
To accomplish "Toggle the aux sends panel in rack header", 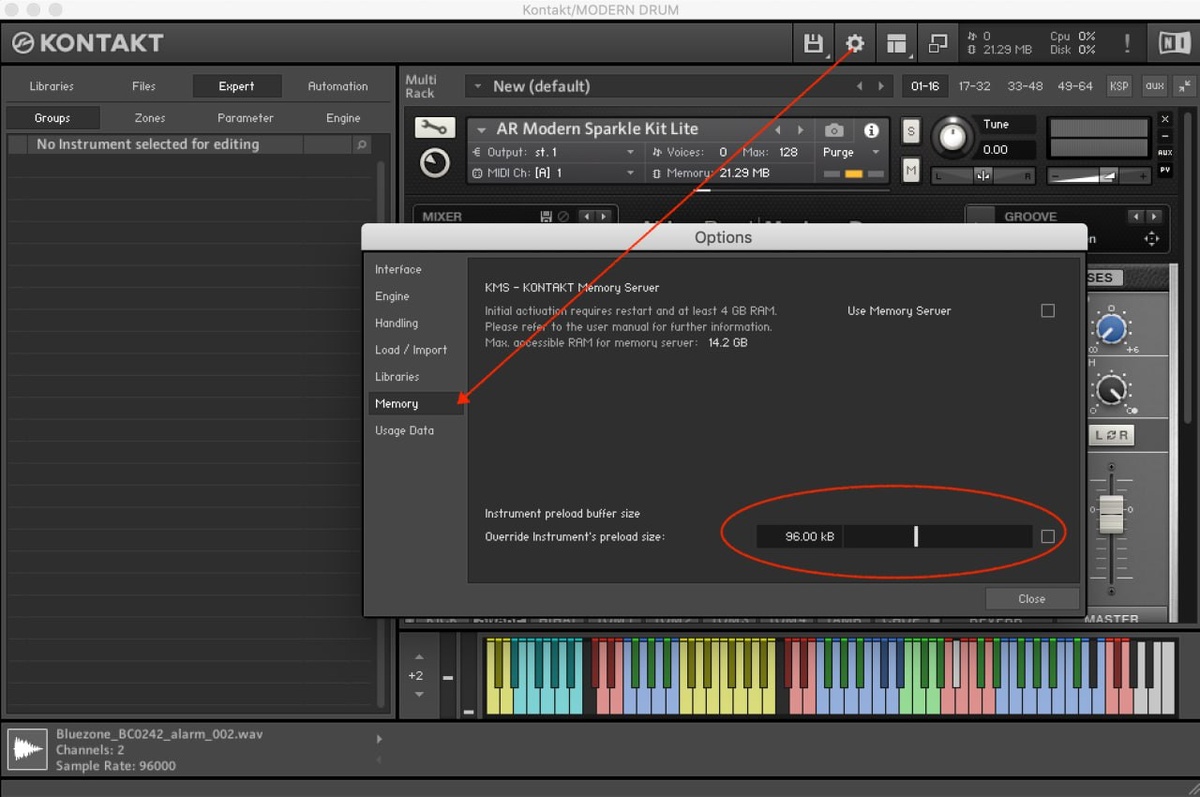I will (x=1155, y=86).
